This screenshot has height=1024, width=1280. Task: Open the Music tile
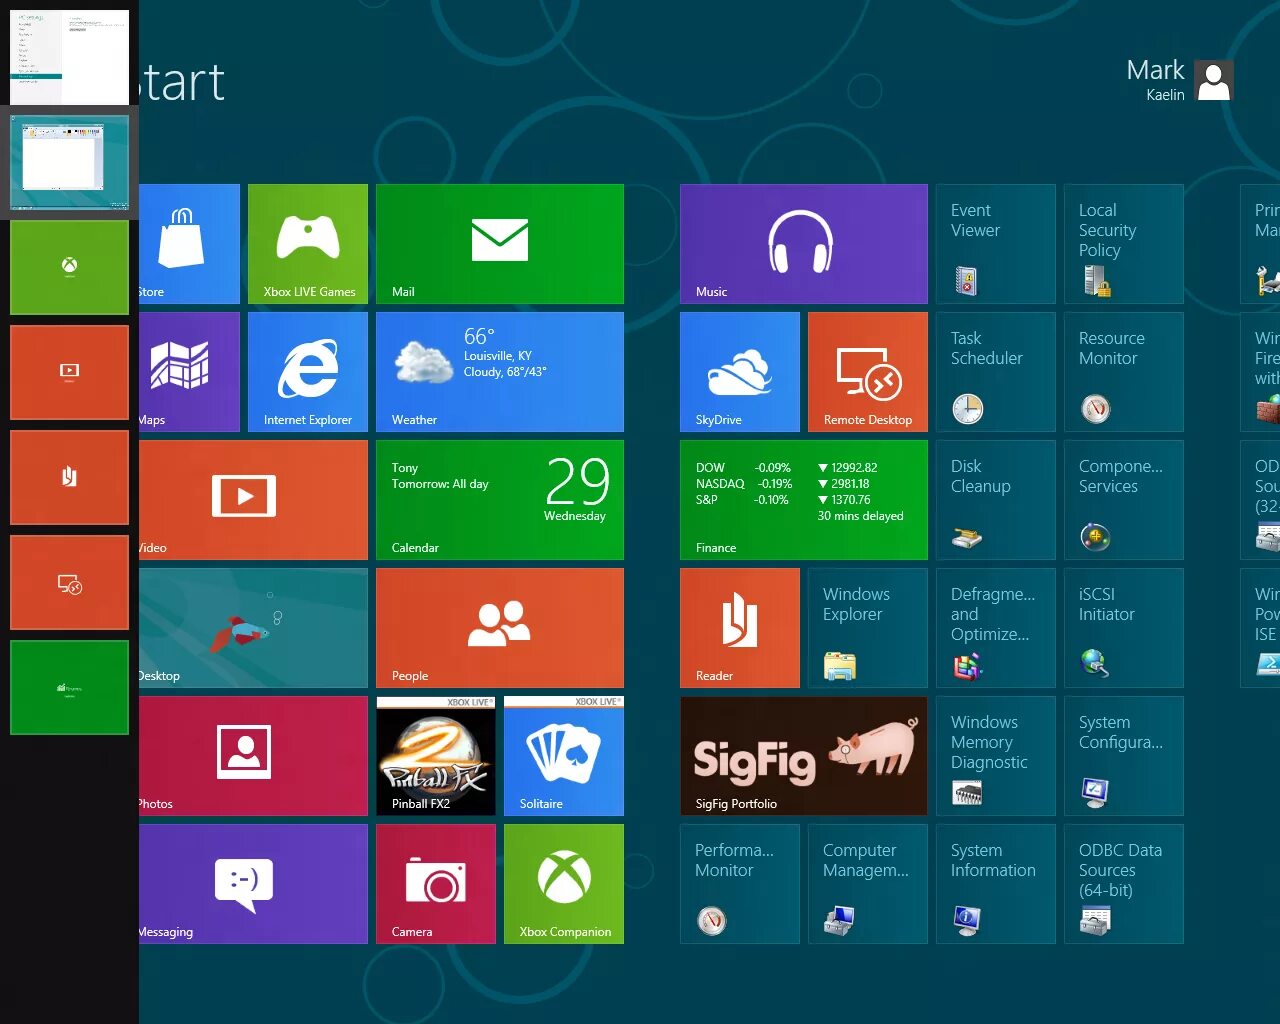tap(804, 244)
